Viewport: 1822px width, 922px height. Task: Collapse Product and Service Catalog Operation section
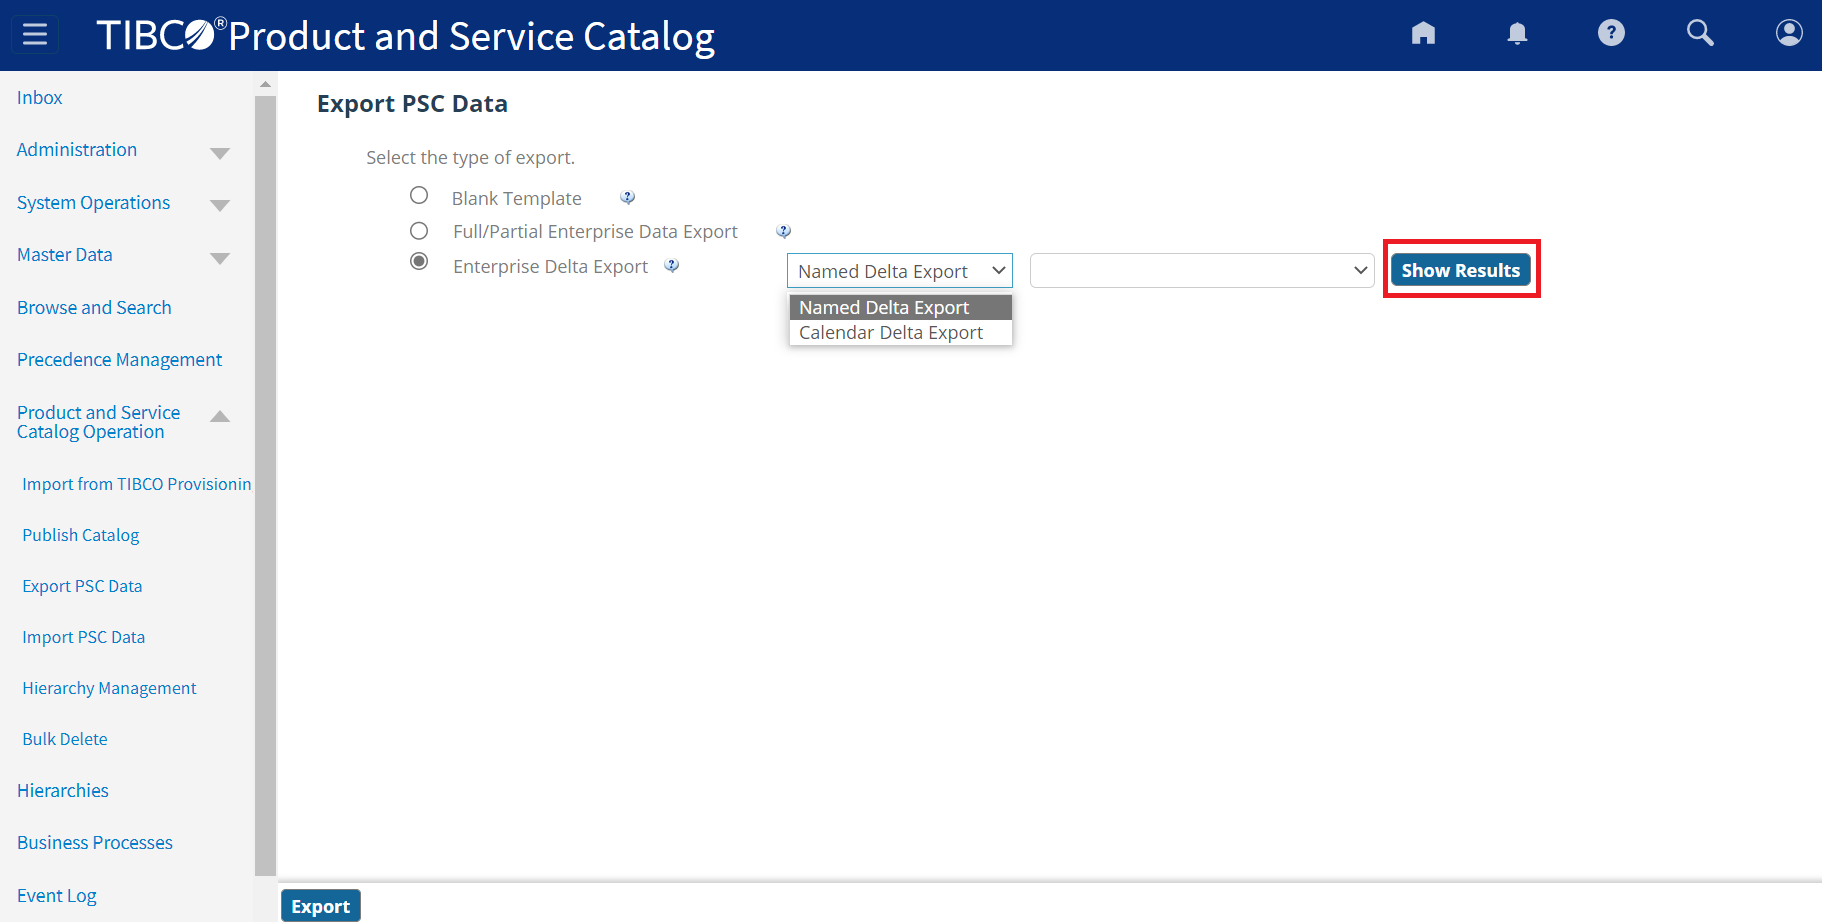(220, 417)
